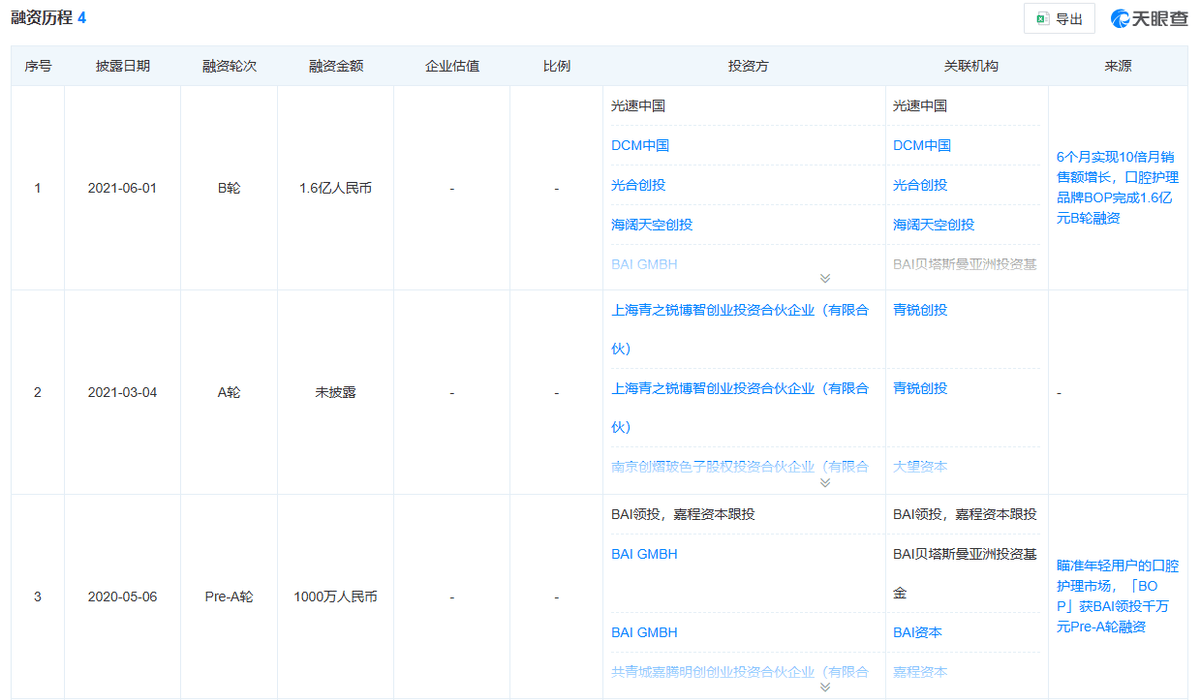Open the BOP 1.6亿元 B轮 source article
Viewport: 1200px width, 700px height.
point(1117,187)
